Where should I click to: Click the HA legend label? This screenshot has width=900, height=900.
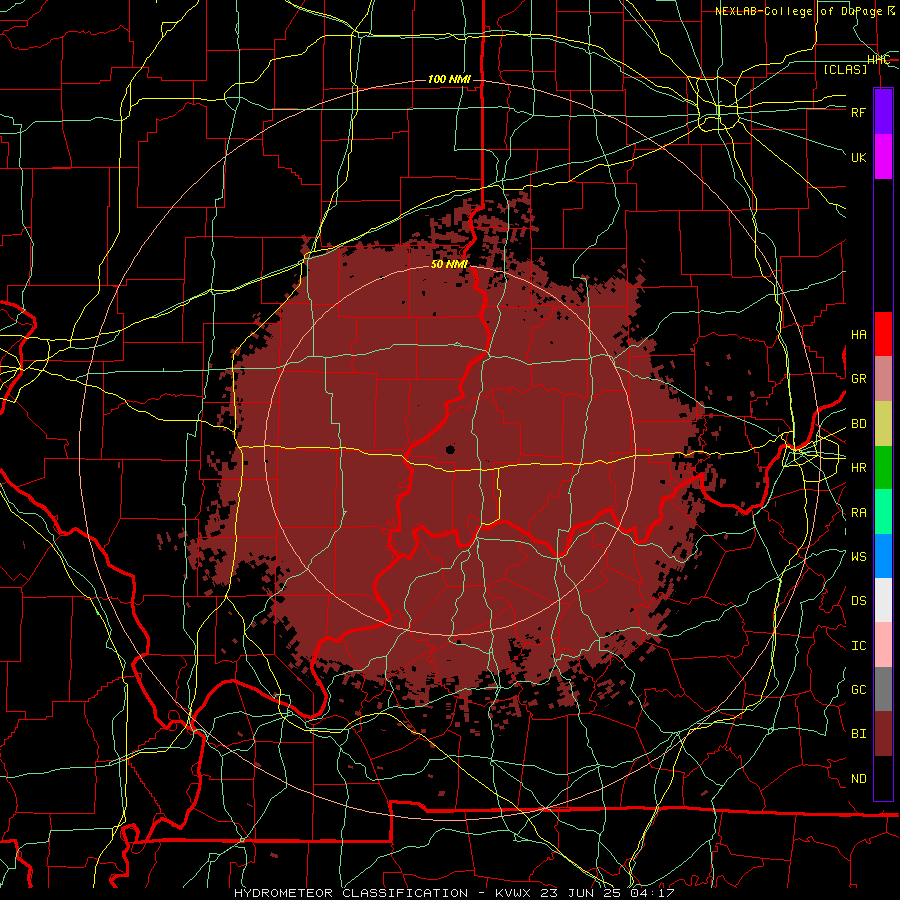coord(858,335)
